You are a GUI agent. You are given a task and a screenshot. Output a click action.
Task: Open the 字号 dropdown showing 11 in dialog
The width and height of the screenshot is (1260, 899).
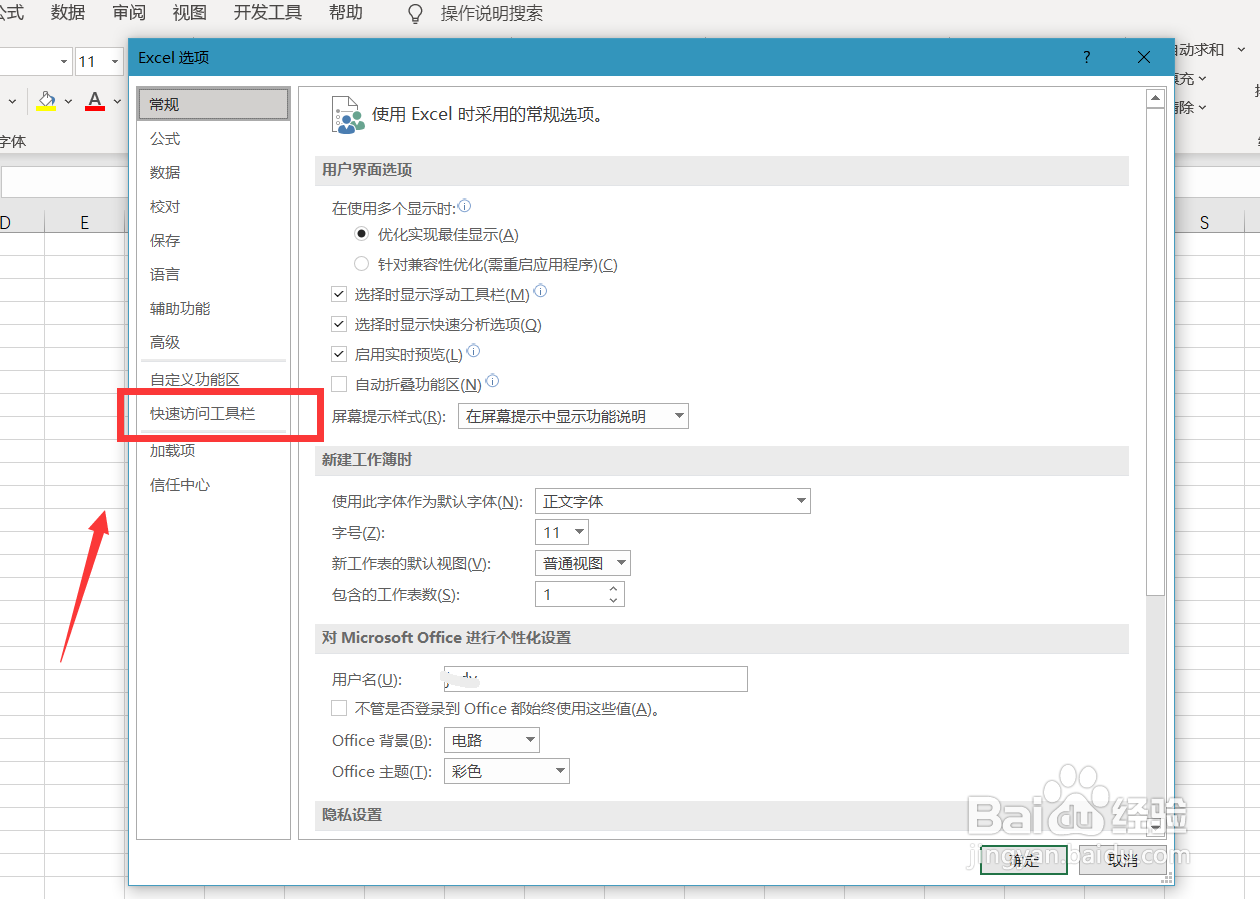562,532
